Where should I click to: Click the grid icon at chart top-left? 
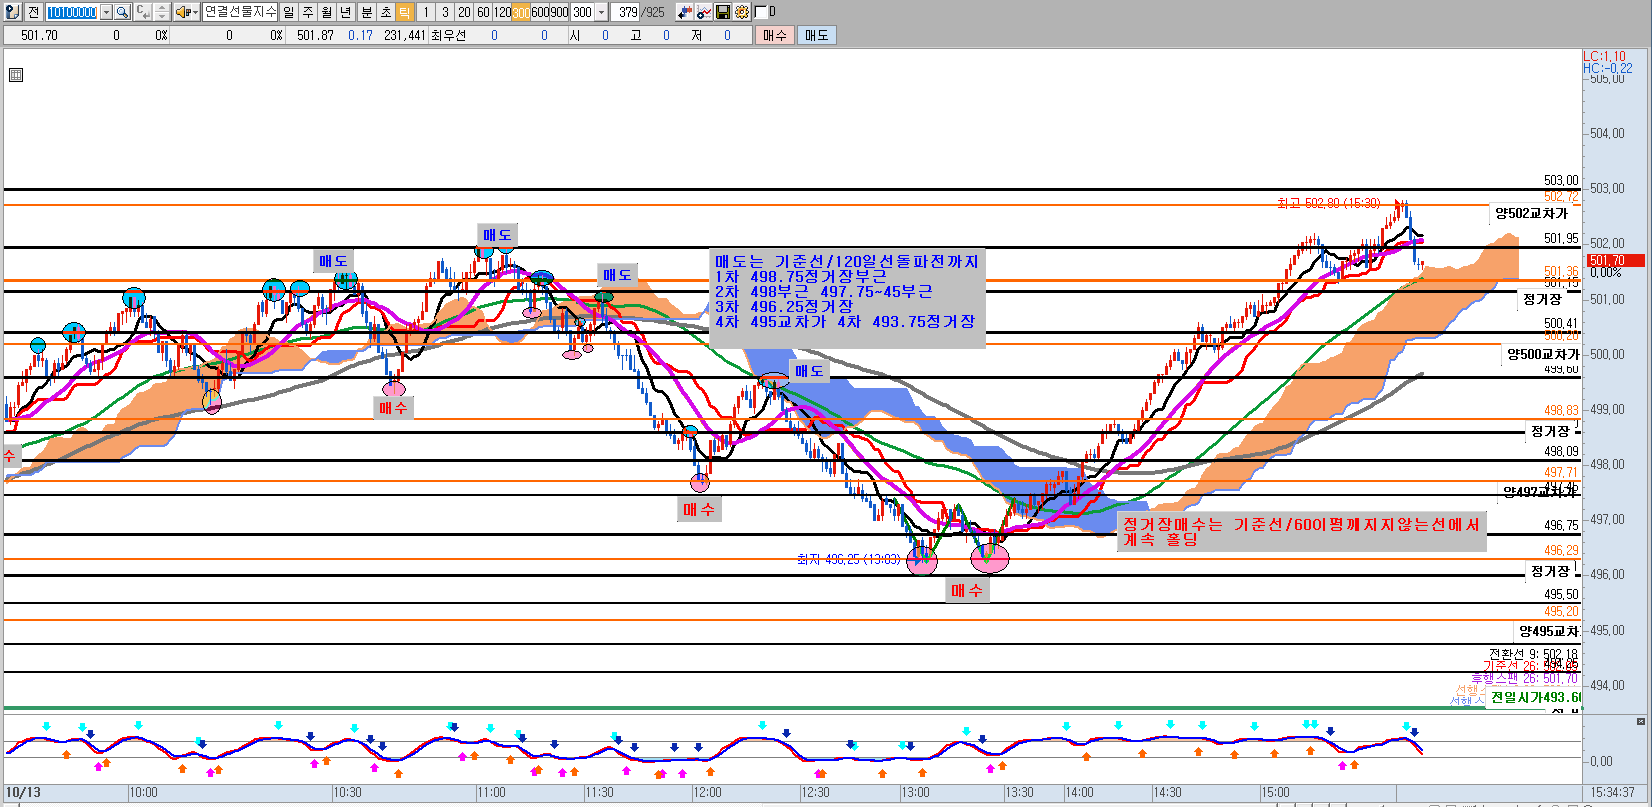15,75
